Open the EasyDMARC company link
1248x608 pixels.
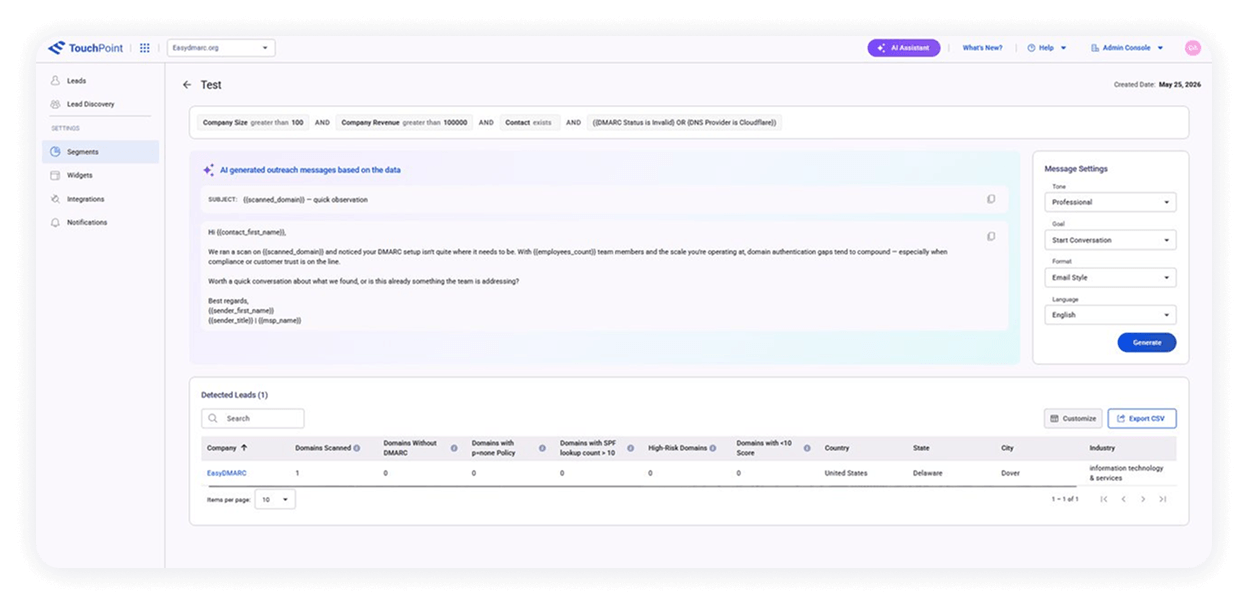click(x=227, y=473)
